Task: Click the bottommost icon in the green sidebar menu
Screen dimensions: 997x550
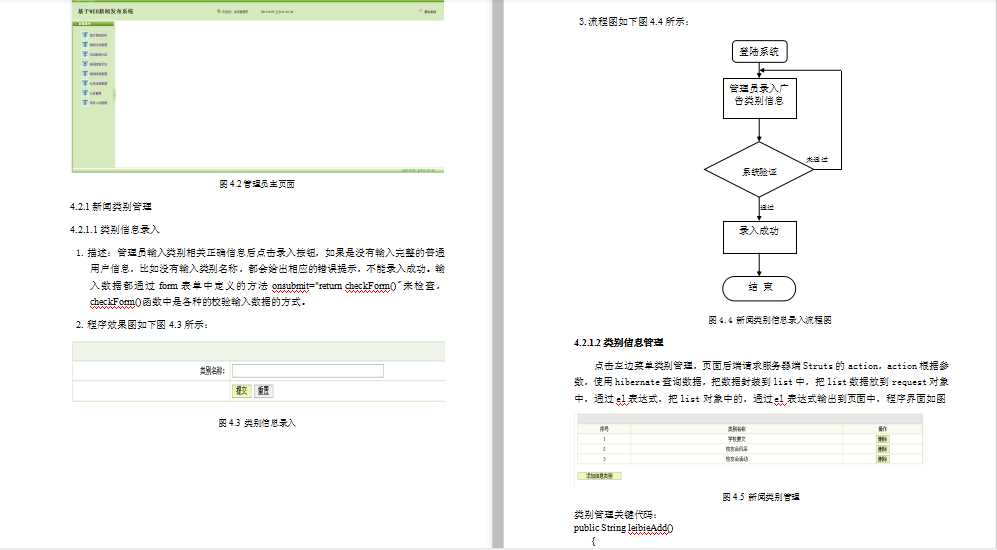Action: (86, 102)
